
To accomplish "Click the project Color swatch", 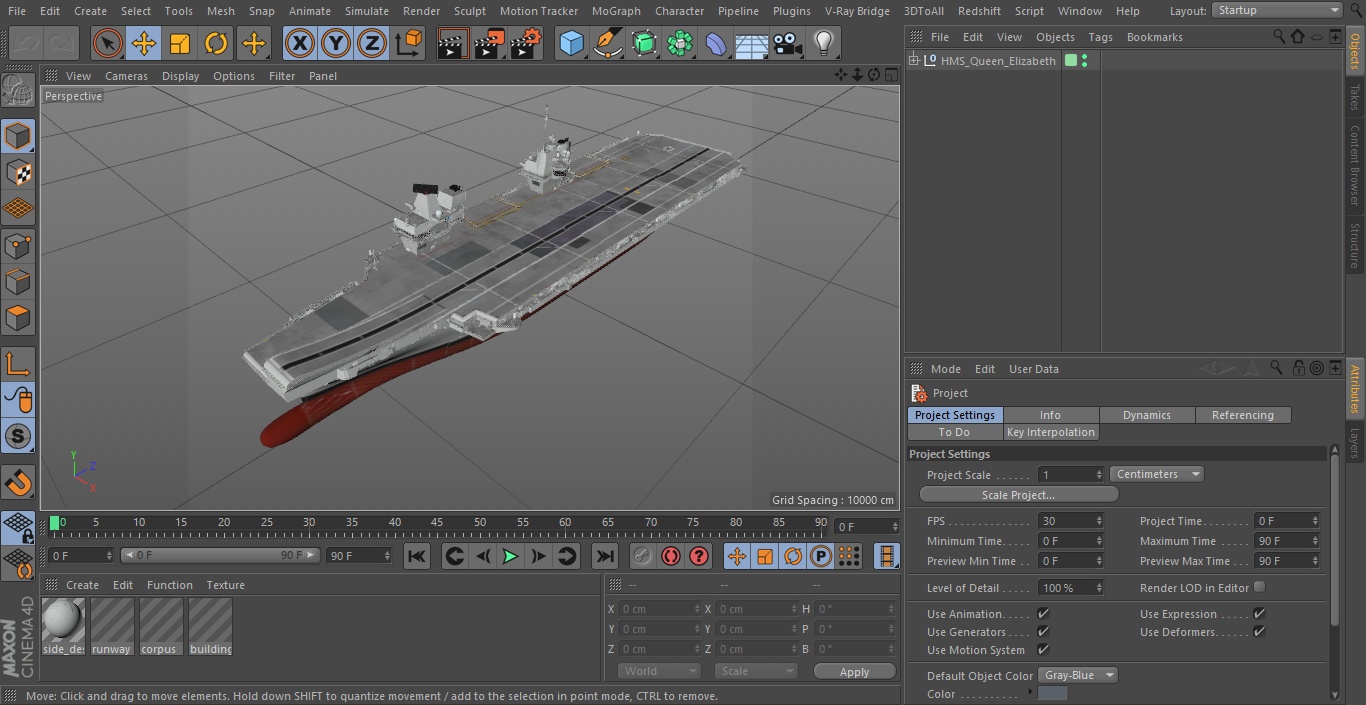I will click(x=1052, y=694).
